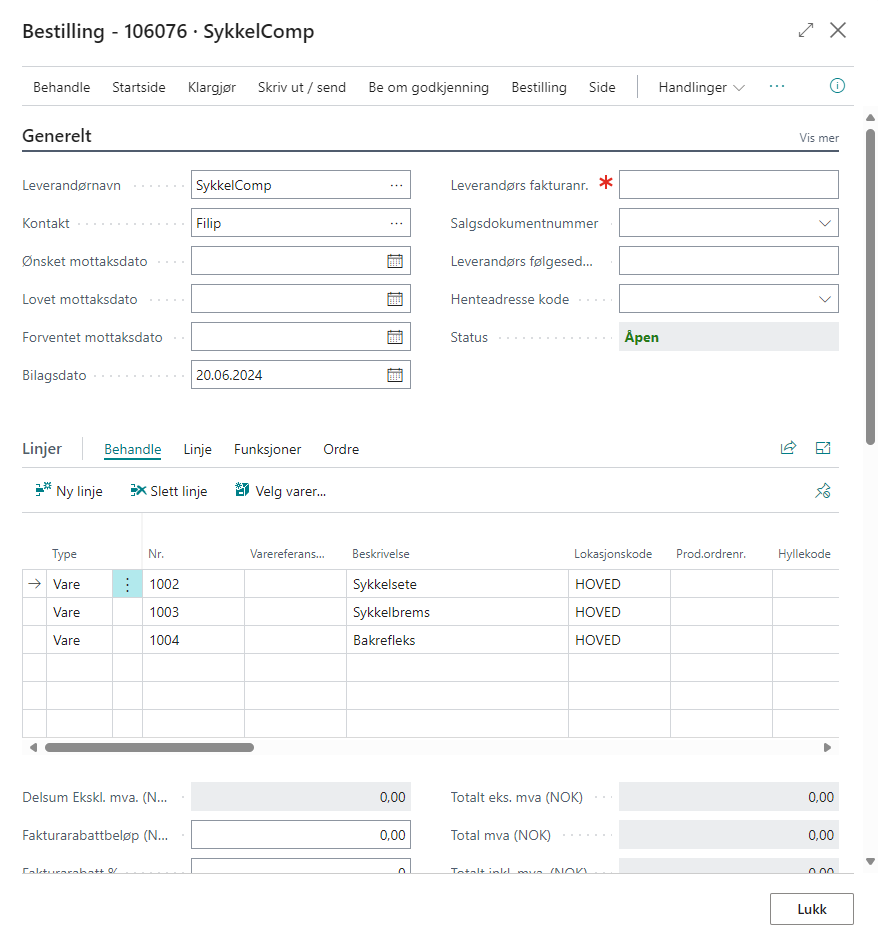Open lookup ellipsis for Leverandørnavn field
The image size is (878, 947).
[397, 185]
